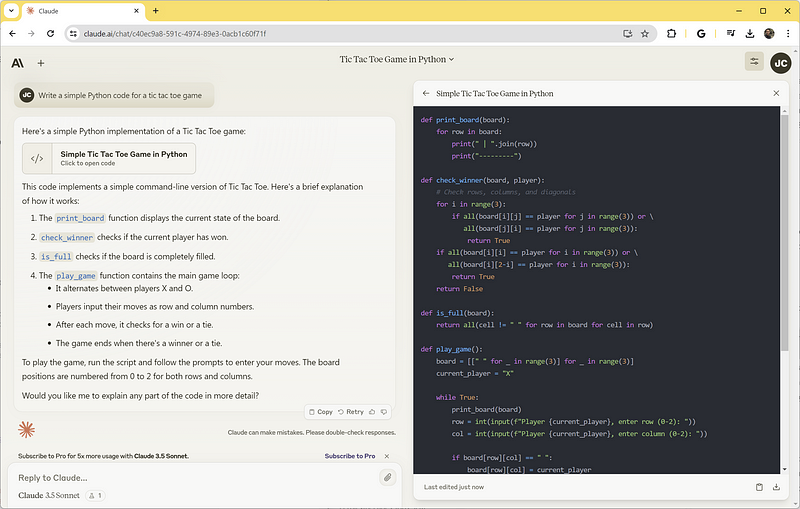The height and width of the screenshot is (509, 800).
Task: Open chat controls slider icon
Action: coord(753,61)
